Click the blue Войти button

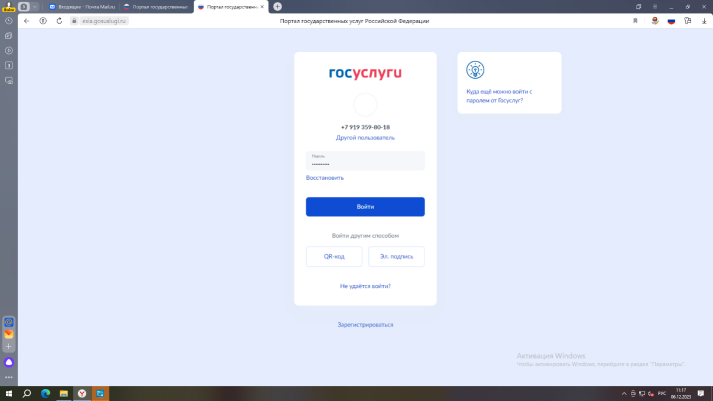click(x=365, y=207)
